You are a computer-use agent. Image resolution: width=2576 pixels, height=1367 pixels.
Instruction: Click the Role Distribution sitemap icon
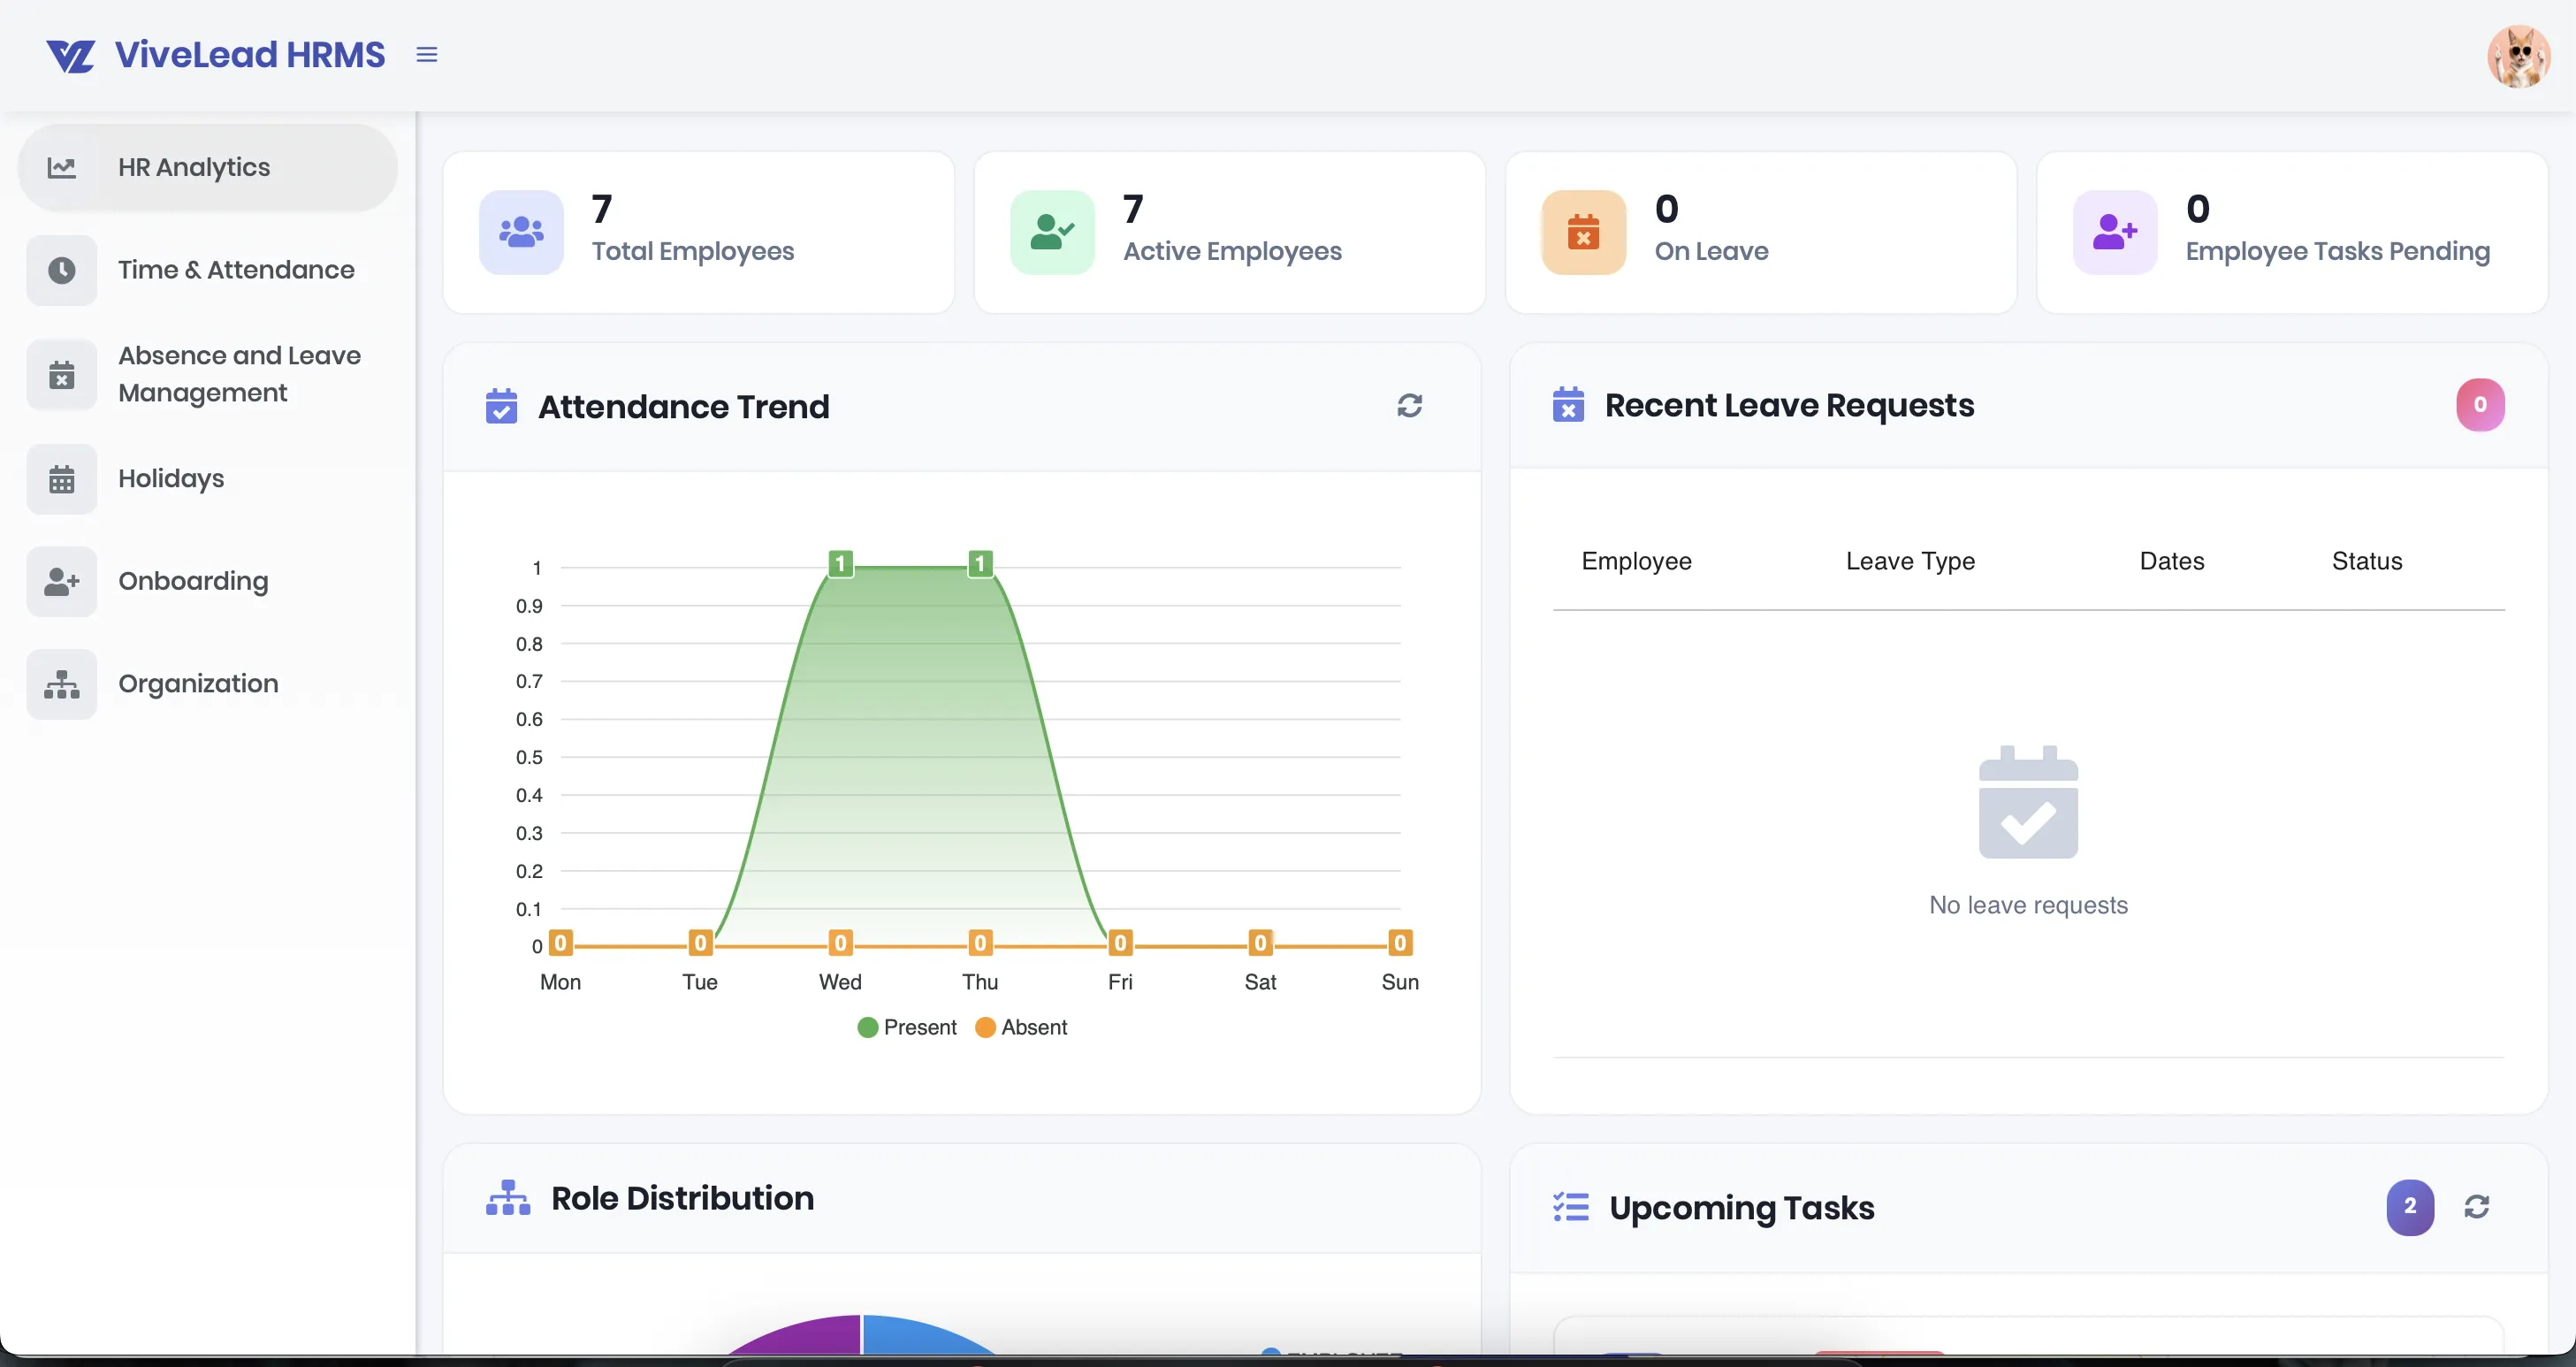point(508,1198)
